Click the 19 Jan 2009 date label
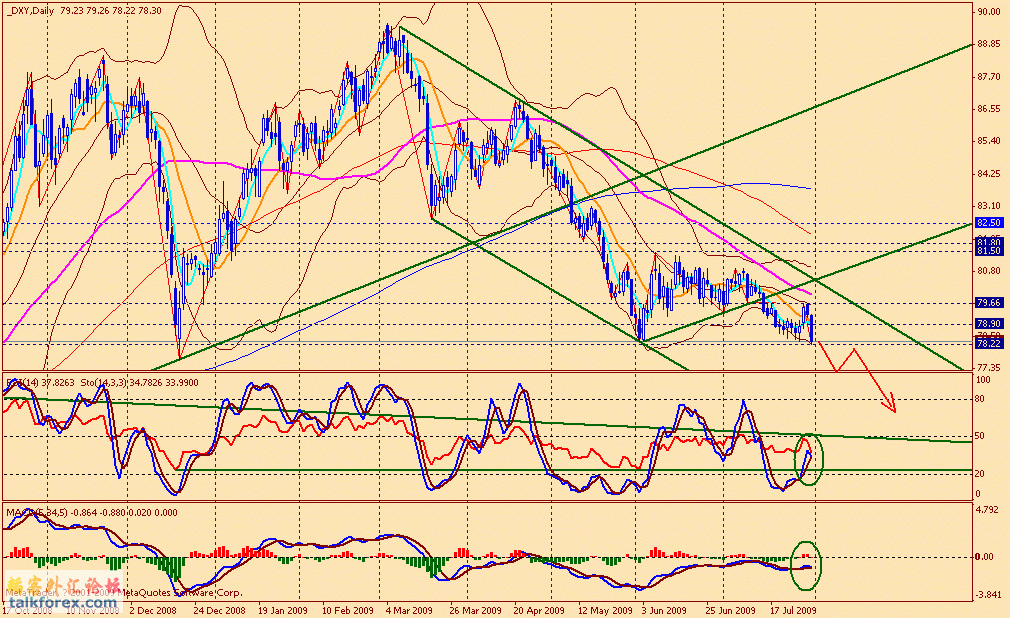Screen dimensions: 1010x618 click(x=283, y=610)
